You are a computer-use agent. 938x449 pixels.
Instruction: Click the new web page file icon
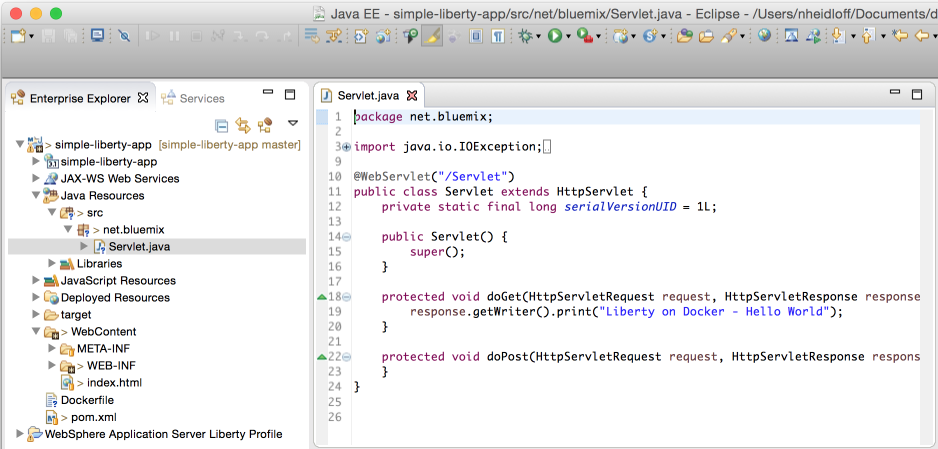[x=361, y=36]
